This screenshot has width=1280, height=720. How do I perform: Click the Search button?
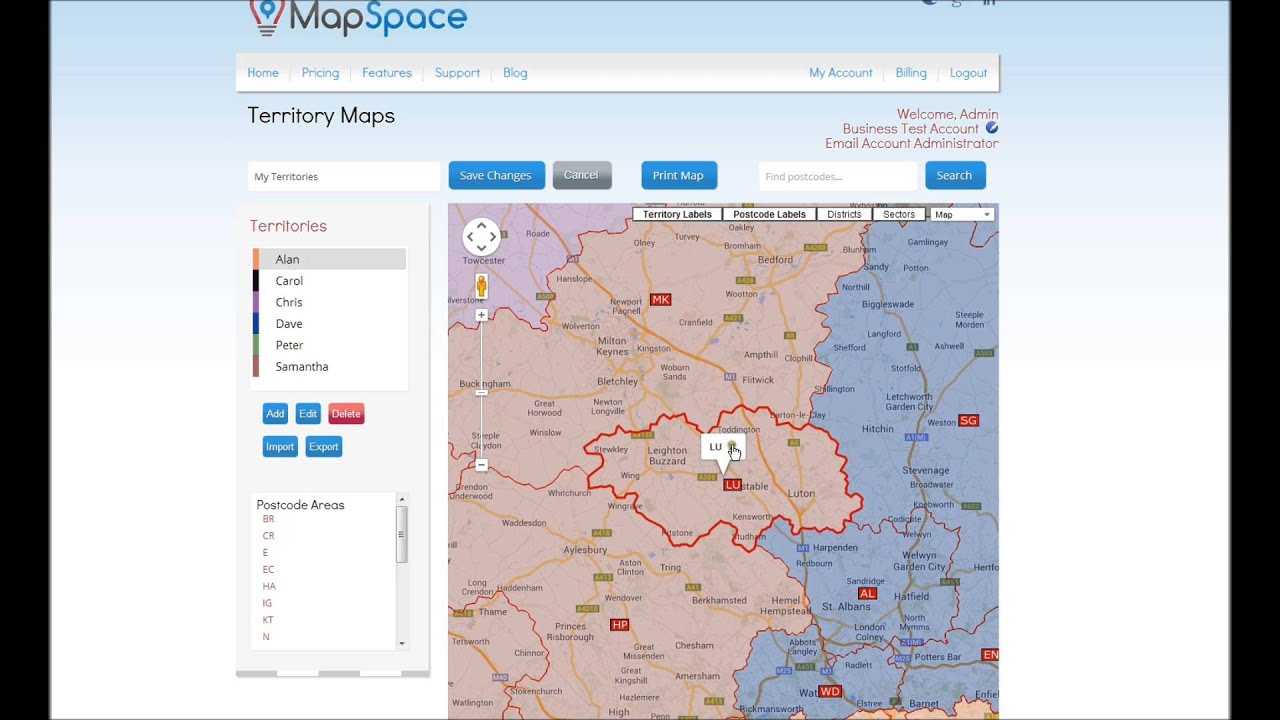tap(955, 175)
